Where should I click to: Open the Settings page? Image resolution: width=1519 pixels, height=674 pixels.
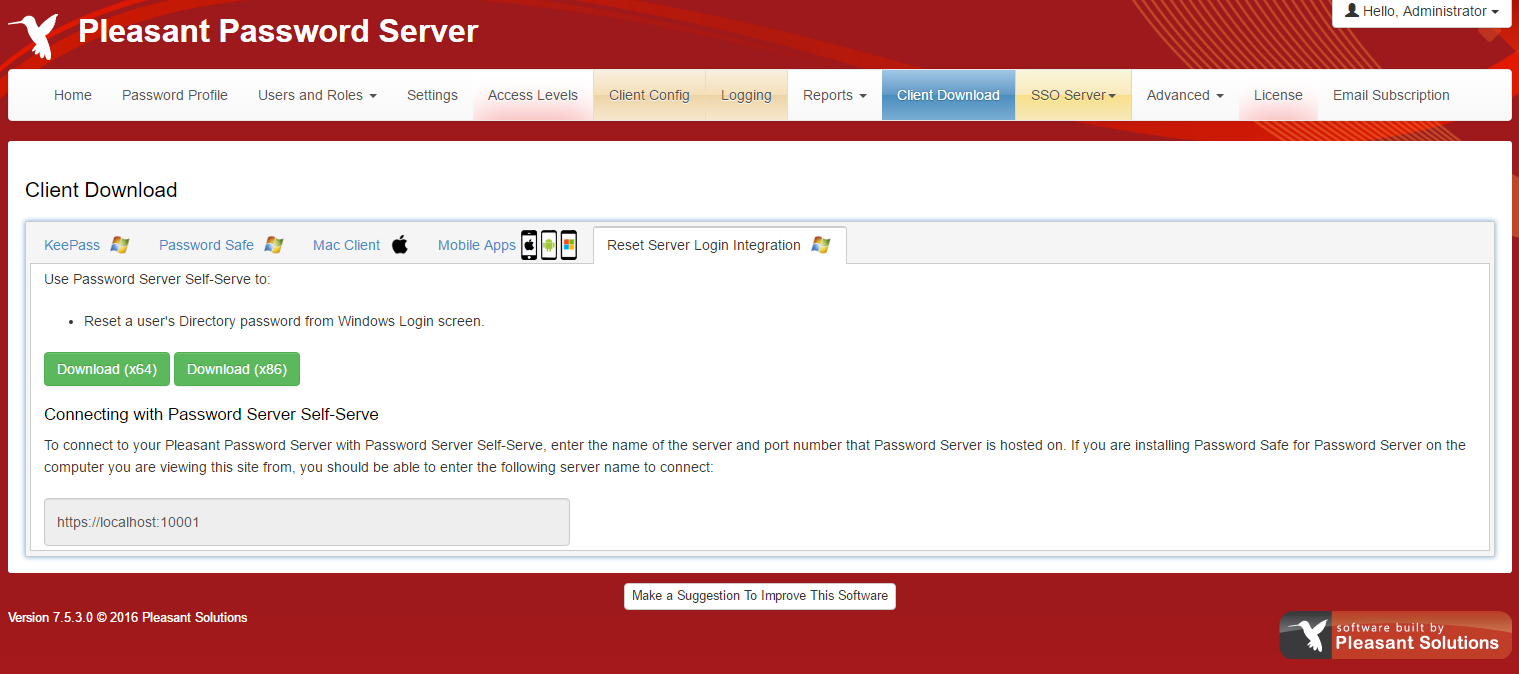click(432, 95)
